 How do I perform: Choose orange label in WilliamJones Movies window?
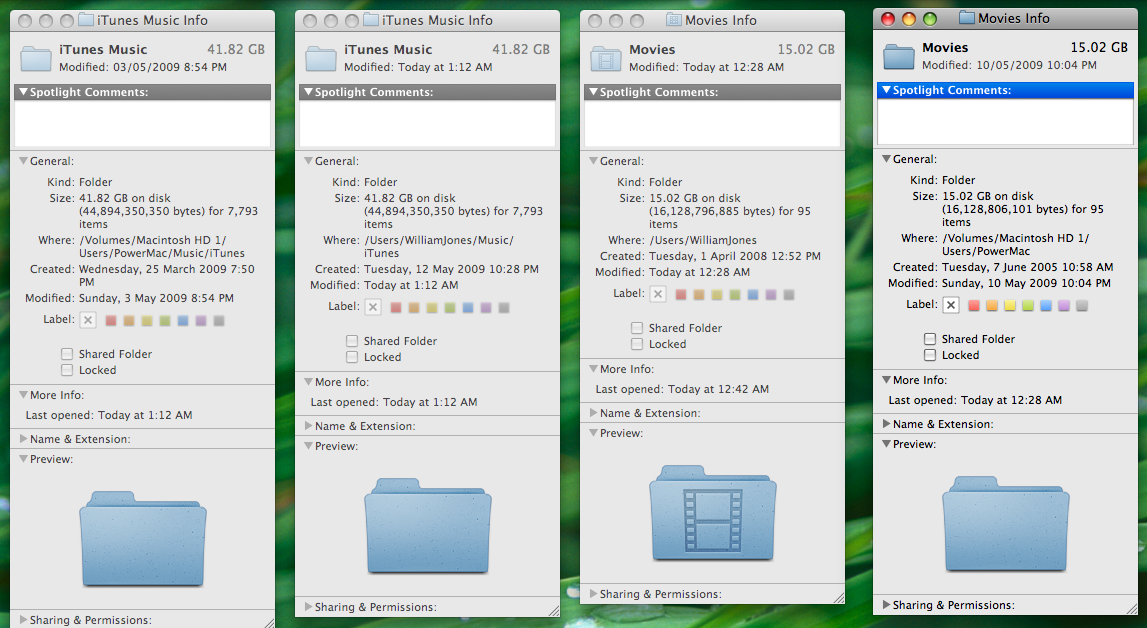[x=699, y=295]
